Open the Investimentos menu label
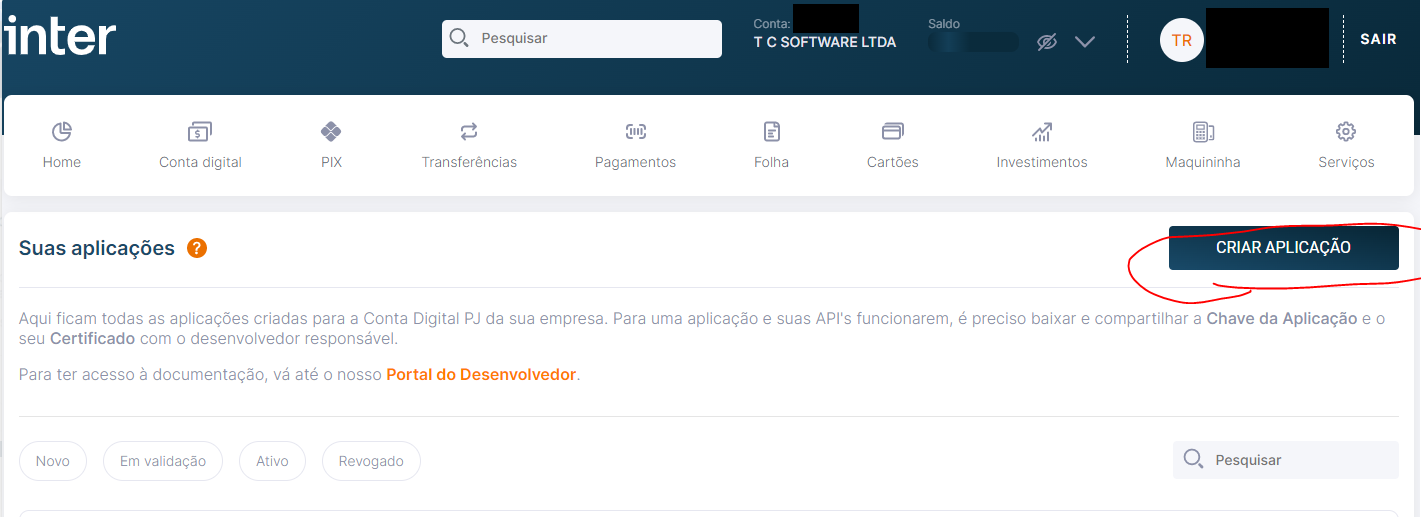 (1042, 162)
